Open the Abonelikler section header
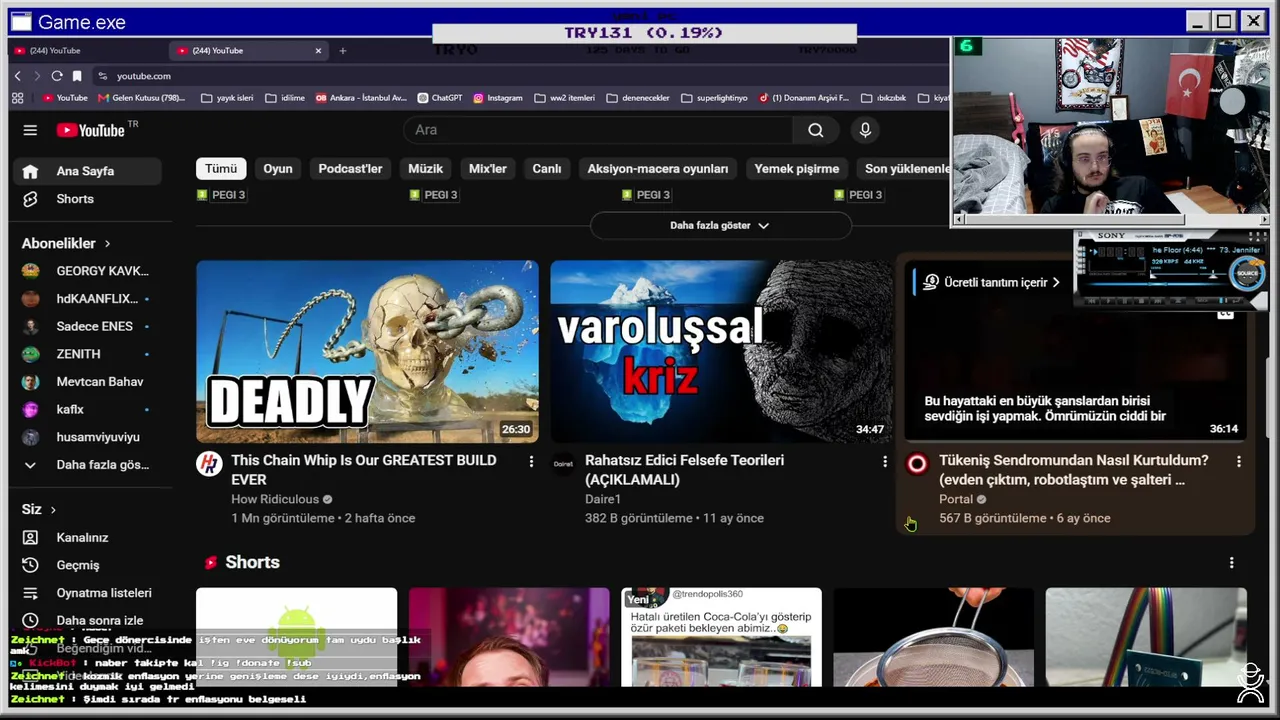Image resolution: width=1280 pixels, height=720 pixels. coord(66,243)
